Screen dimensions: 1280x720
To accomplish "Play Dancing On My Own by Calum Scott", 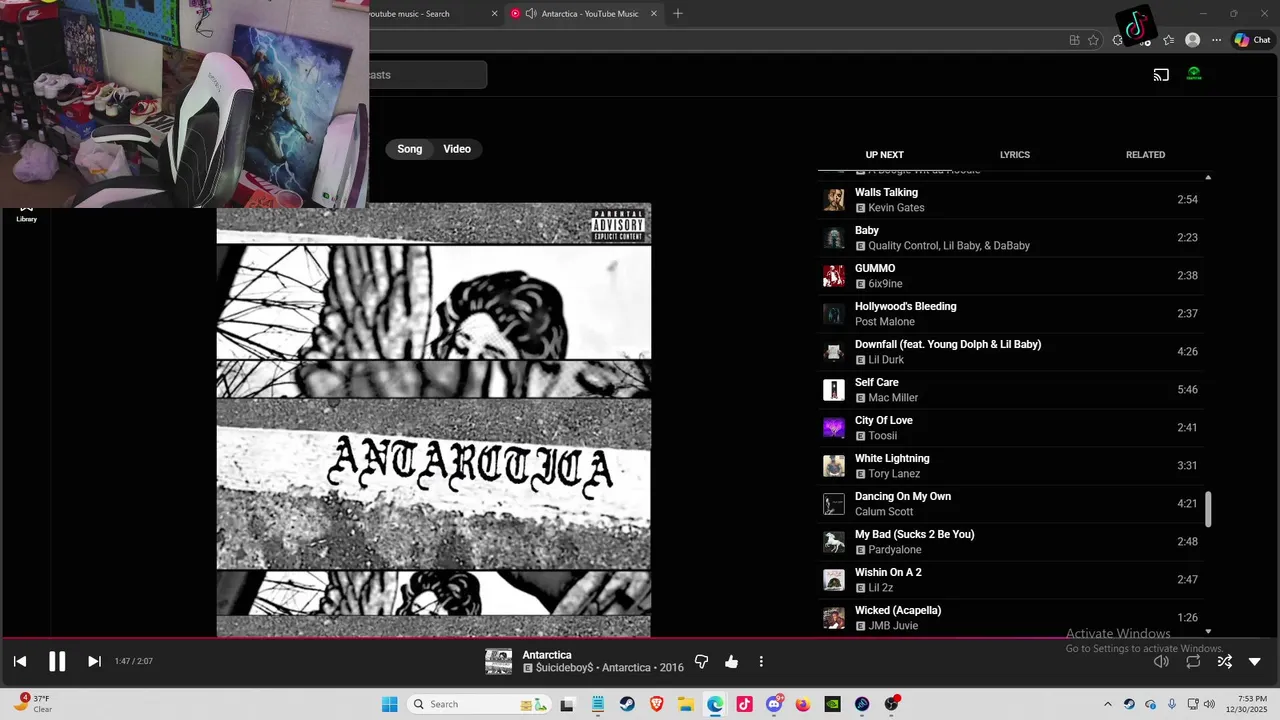I will pyautogui.click(x=1012, y=504).
